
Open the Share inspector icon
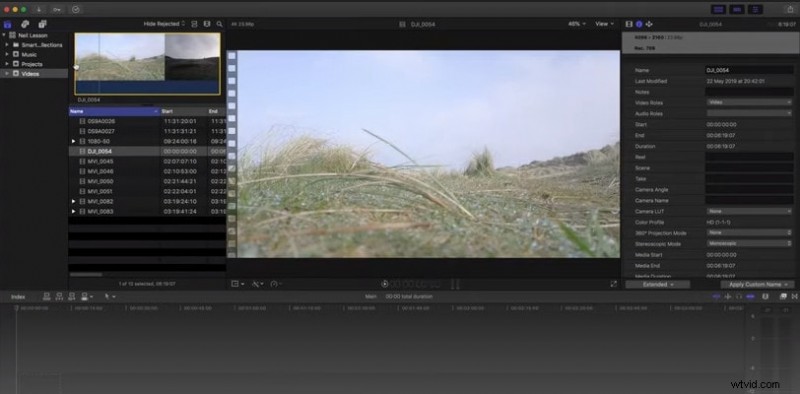[649, 24]
